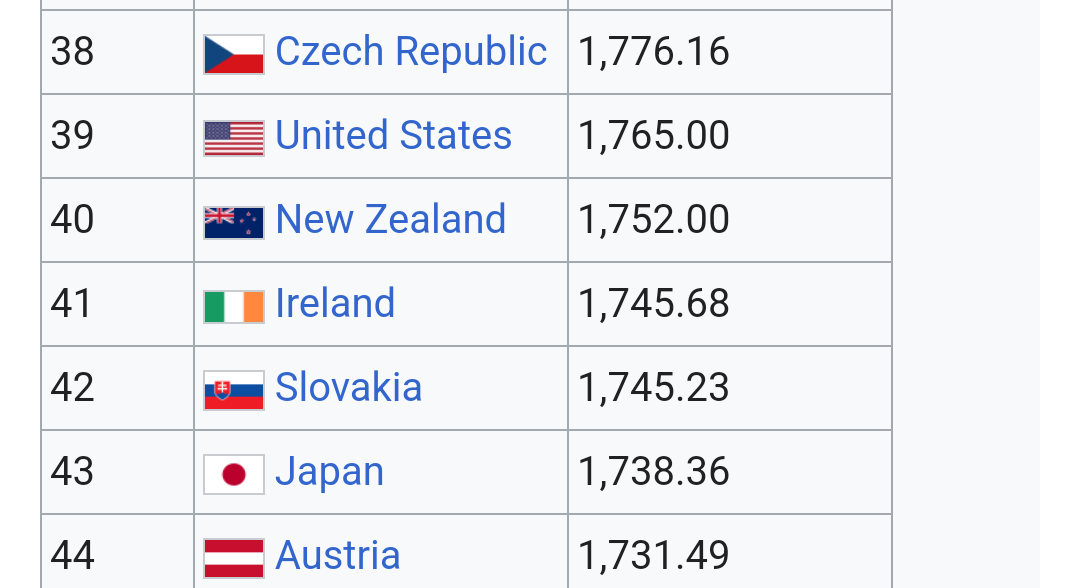This screenshot has height=588, width=1080.
Task: Open the Ireland country link
Action: click(x=335, y=304)
